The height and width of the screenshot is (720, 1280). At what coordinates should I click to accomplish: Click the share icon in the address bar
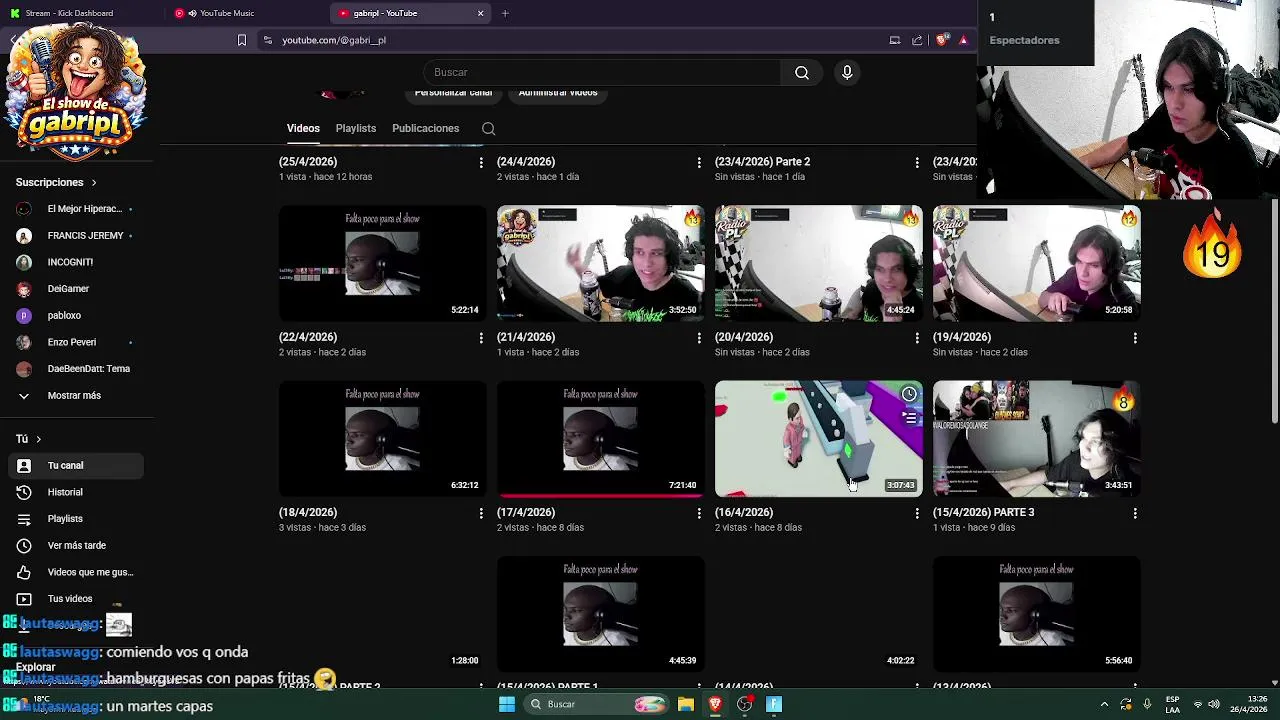[917, 40]
